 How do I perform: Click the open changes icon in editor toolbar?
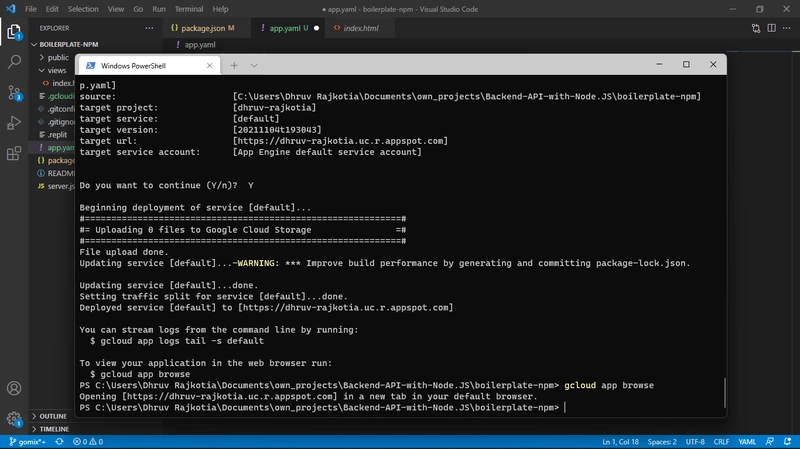(x=756, y=28)
